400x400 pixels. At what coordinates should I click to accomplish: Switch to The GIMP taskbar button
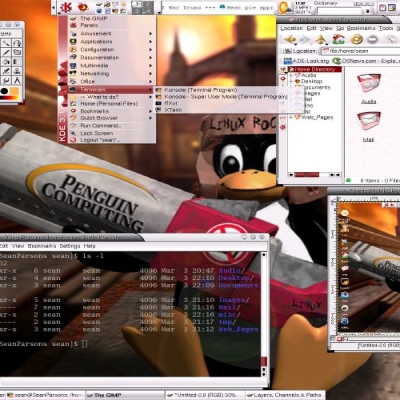point(125,395)
